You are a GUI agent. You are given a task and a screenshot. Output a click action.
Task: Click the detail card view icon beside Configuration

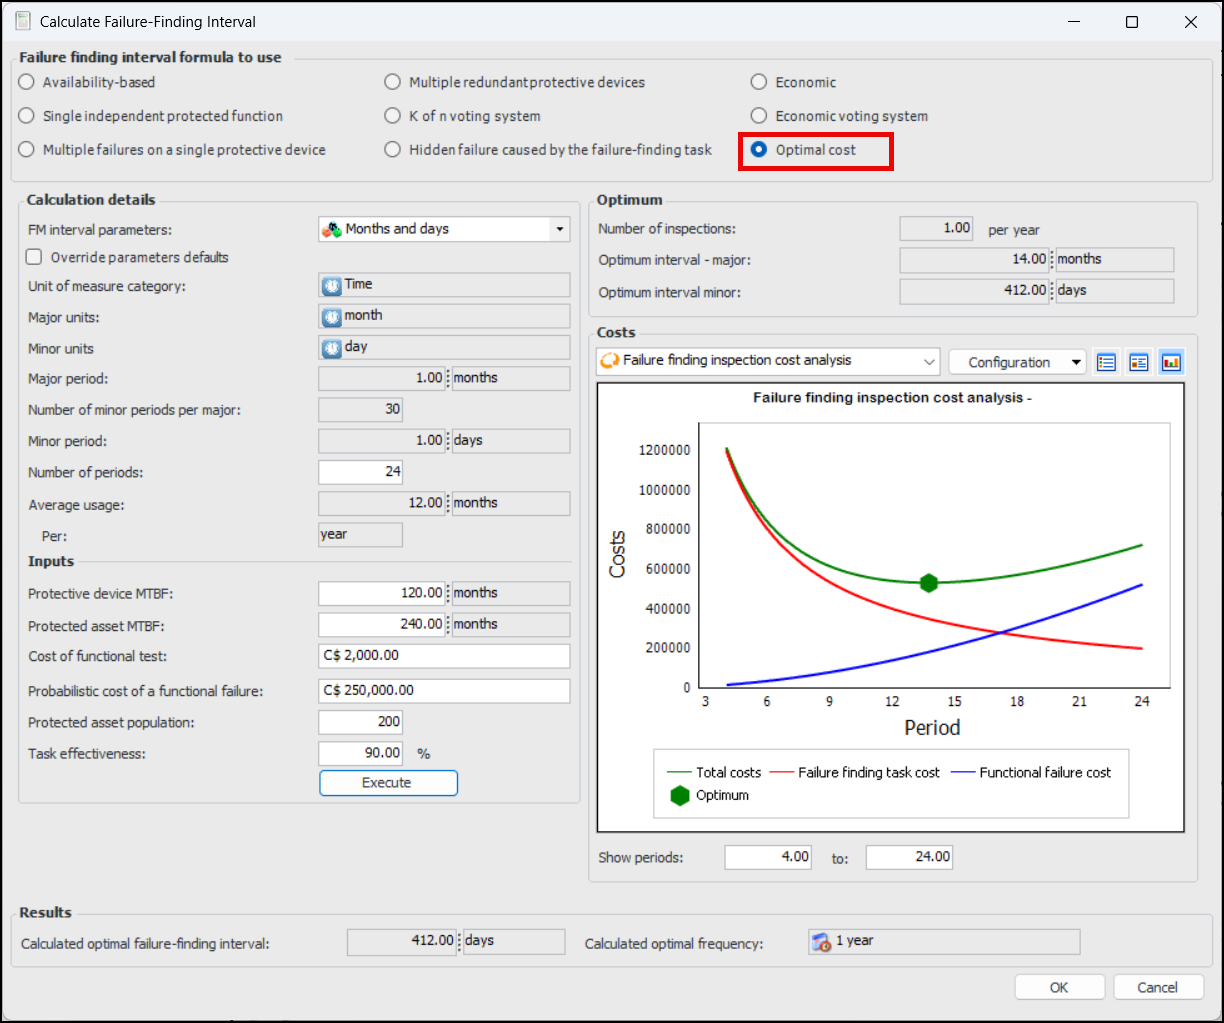1139,362
